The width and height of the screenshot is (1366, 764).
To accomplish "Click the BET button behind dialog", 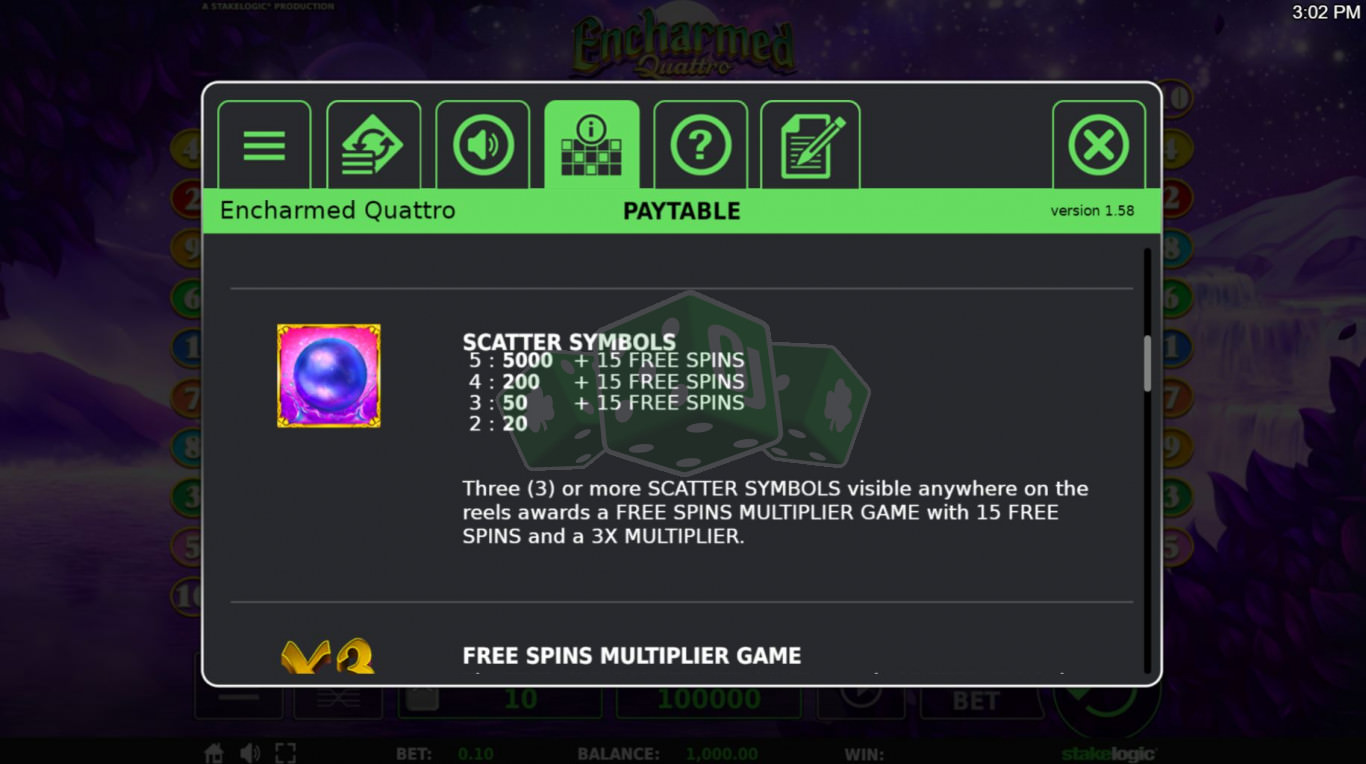I will pyautogui.click(x=976, y=701).
